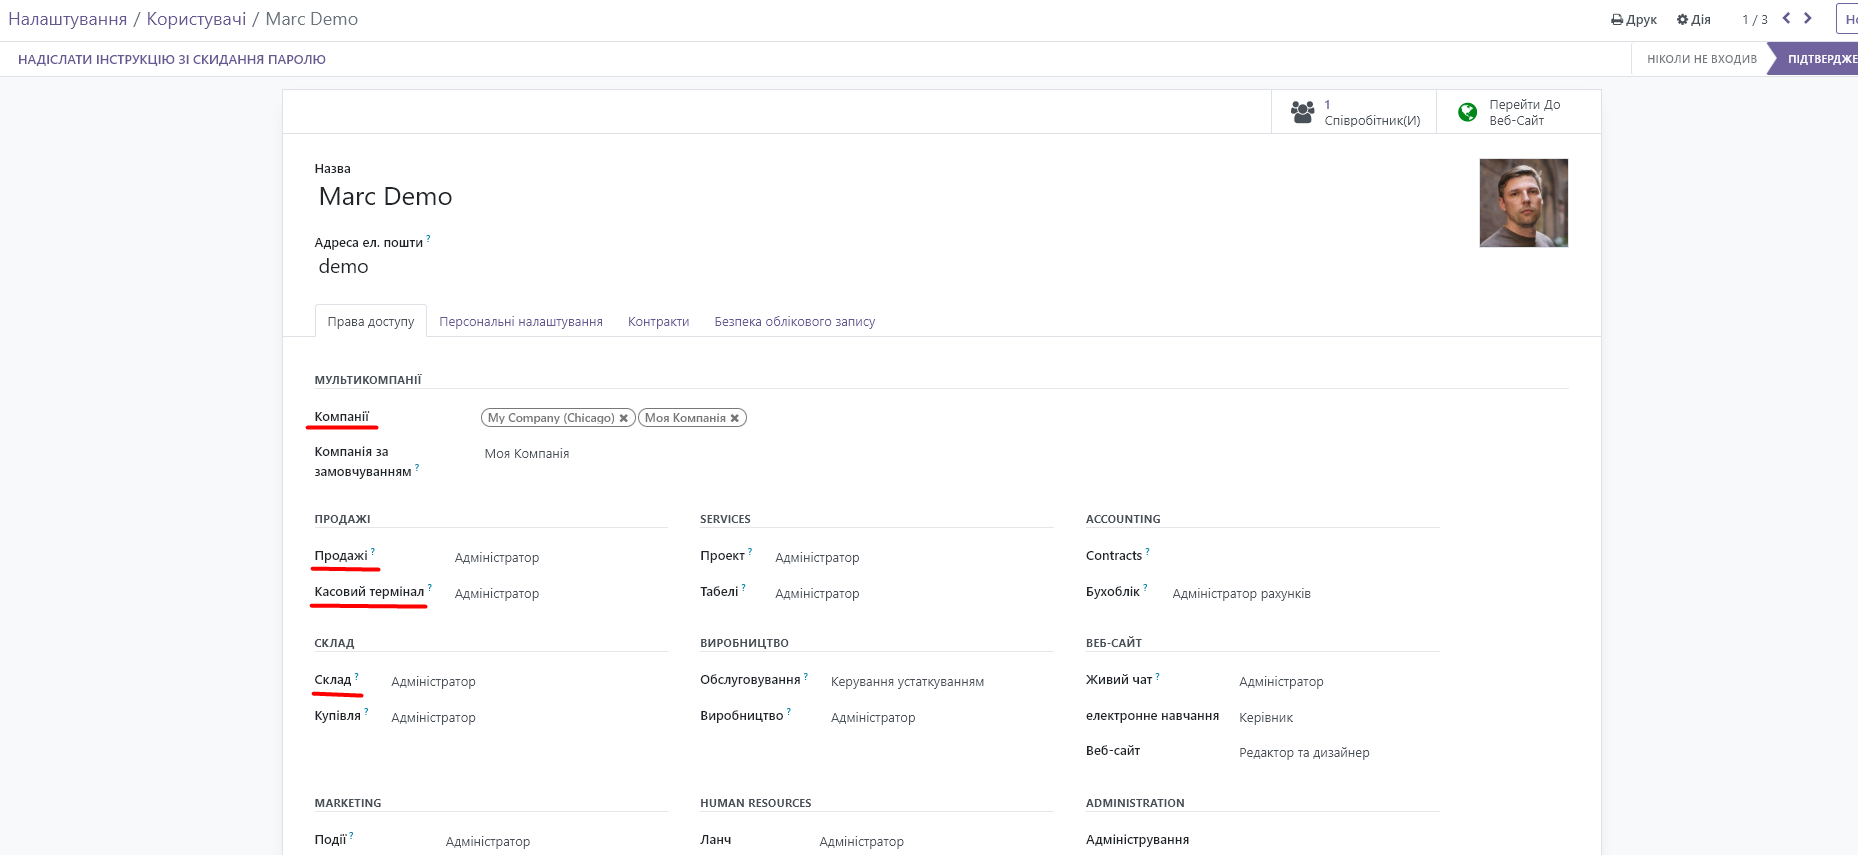Click Marc Demo's profile photo

[1523, 203]
